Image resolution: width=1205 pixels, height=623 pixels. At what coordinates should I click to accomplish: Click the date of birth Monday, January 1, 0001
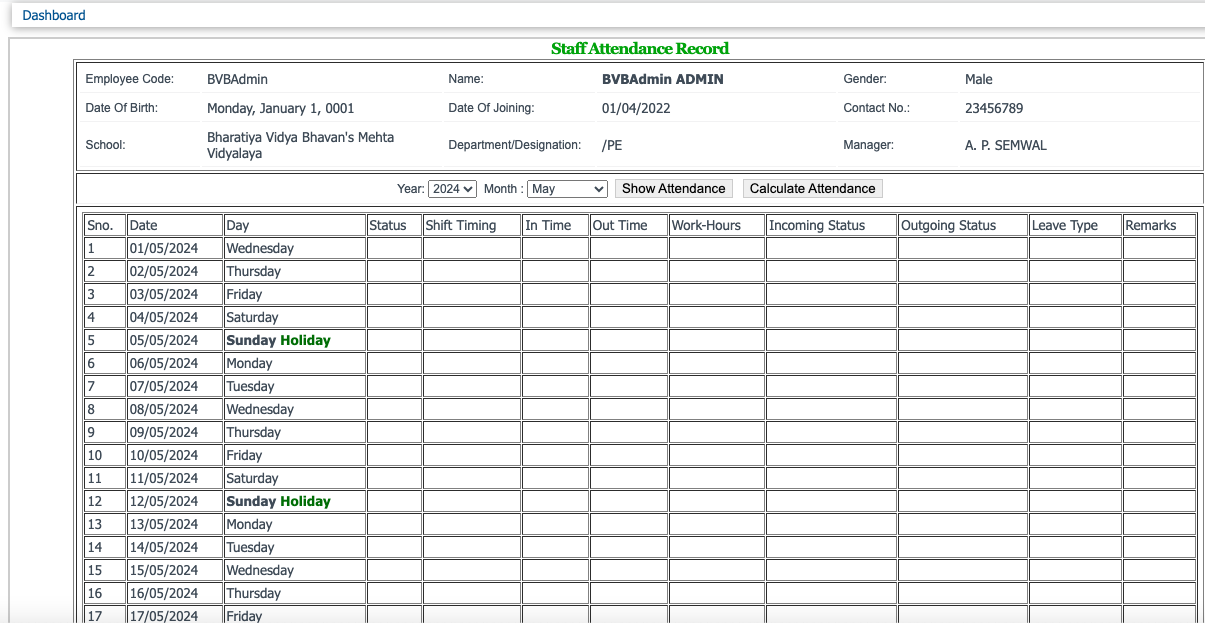[x=281, y=108]
